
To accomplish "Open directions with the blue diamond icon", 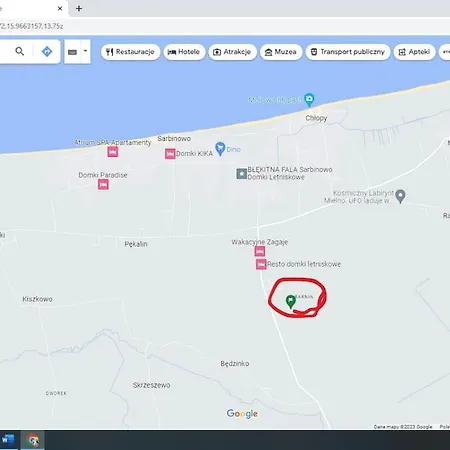I will [47, 51].
